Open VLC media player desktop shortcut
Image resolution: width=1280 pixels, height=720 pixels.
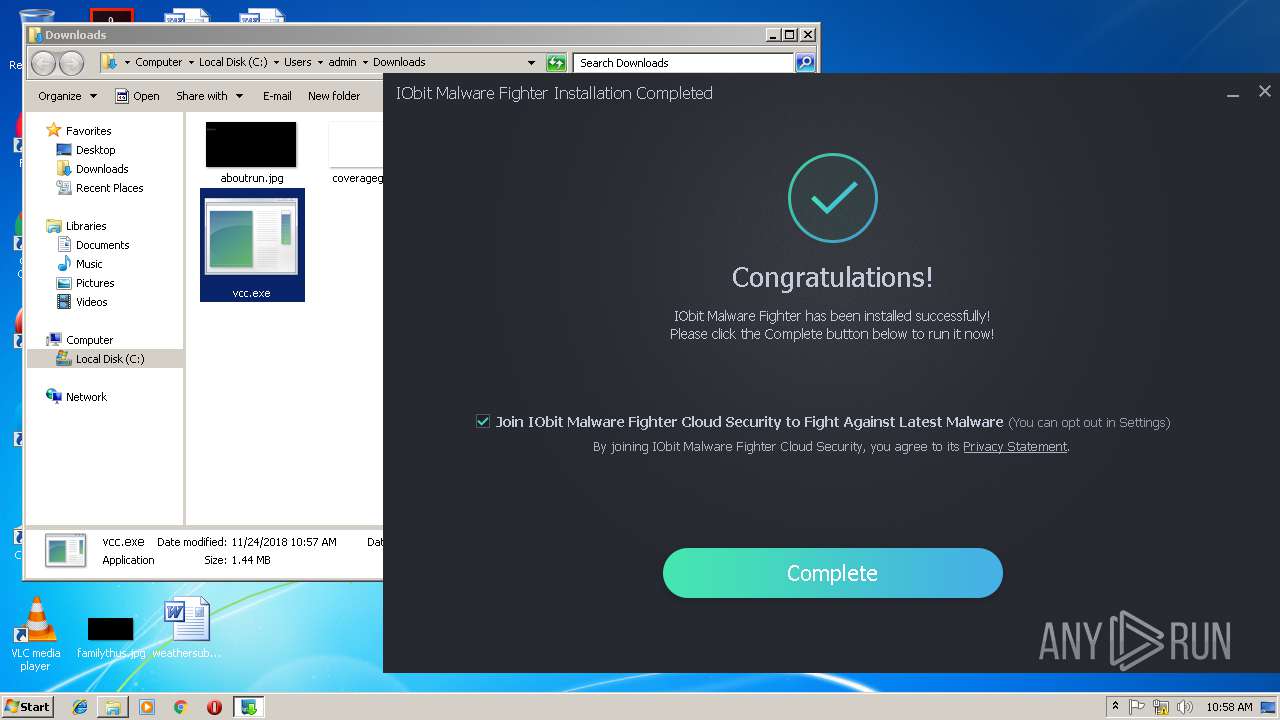point(36,634)
